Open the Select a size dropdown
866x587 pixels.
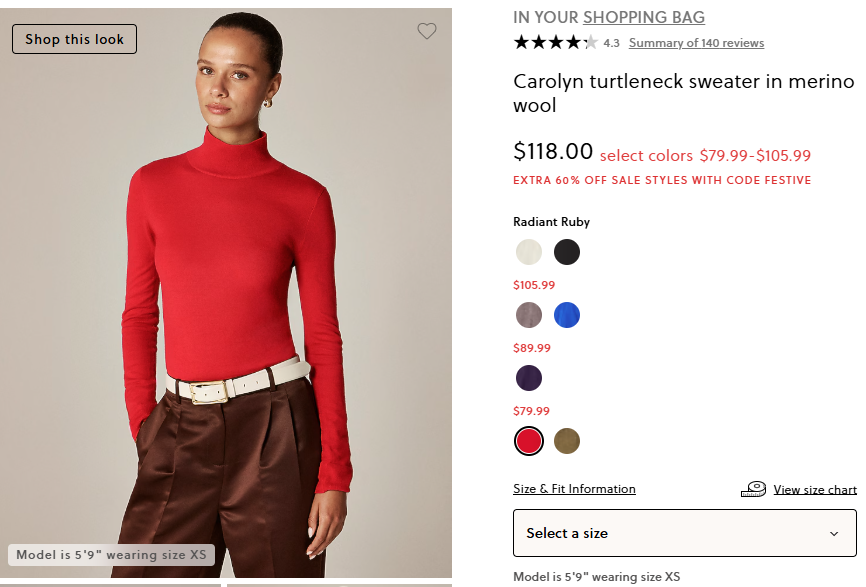685,533
